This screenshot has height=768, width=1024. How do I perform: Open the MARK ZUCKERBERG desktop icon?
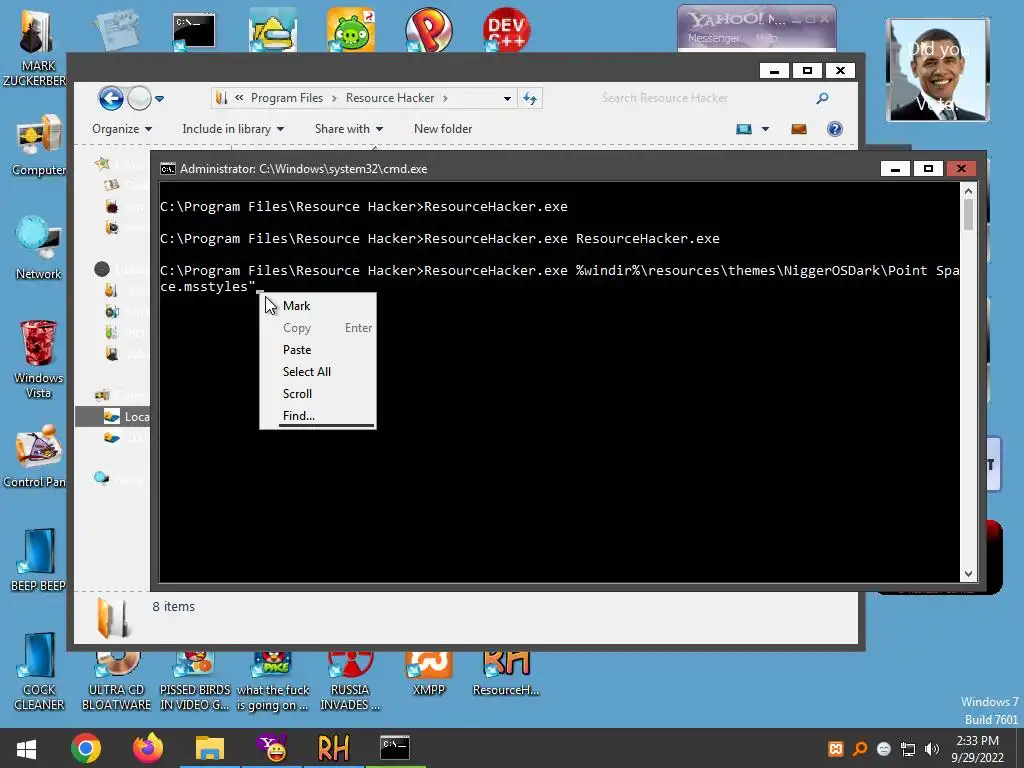point(35,48)
